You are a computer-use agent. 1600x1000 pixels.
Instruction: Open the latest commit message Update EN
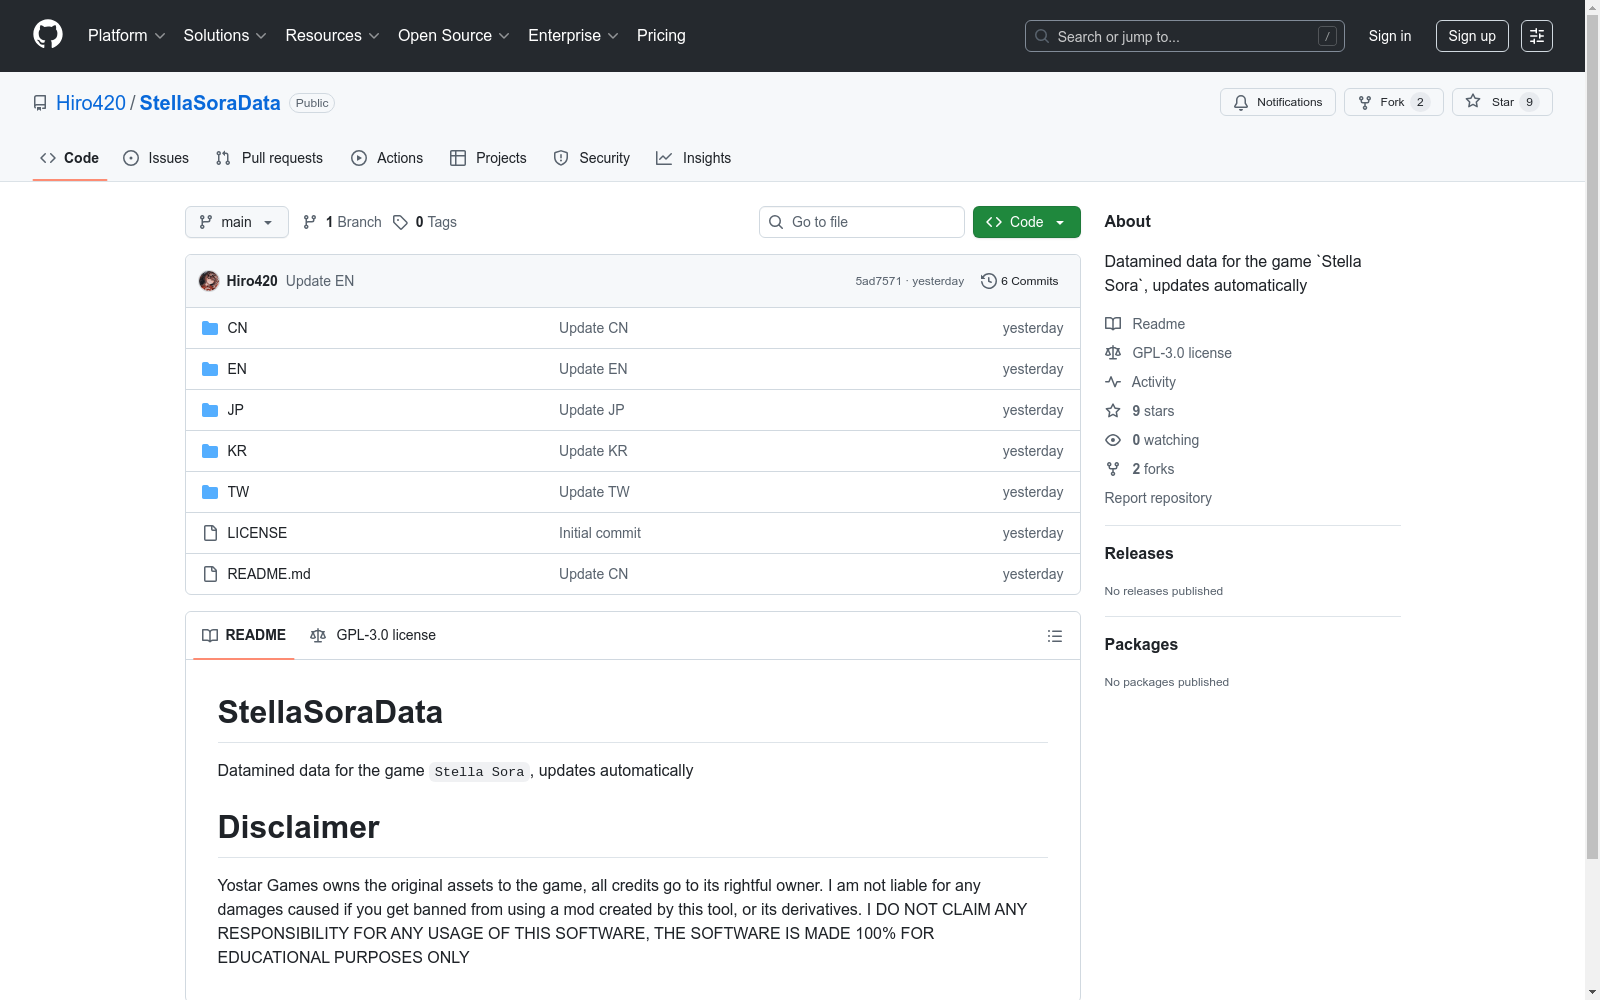tap(320, 281)
